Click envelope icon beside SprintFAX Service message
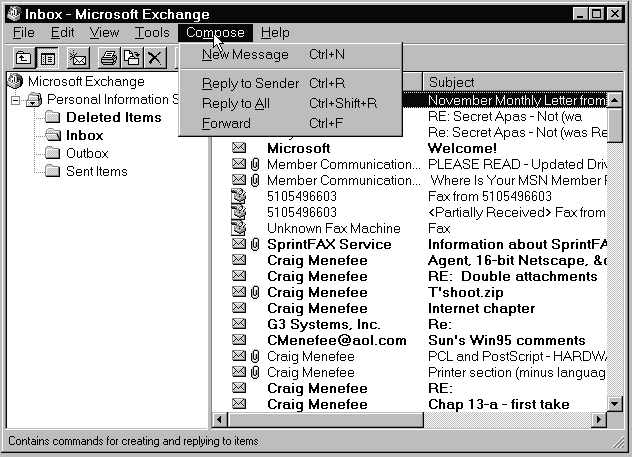 (239, 244)
